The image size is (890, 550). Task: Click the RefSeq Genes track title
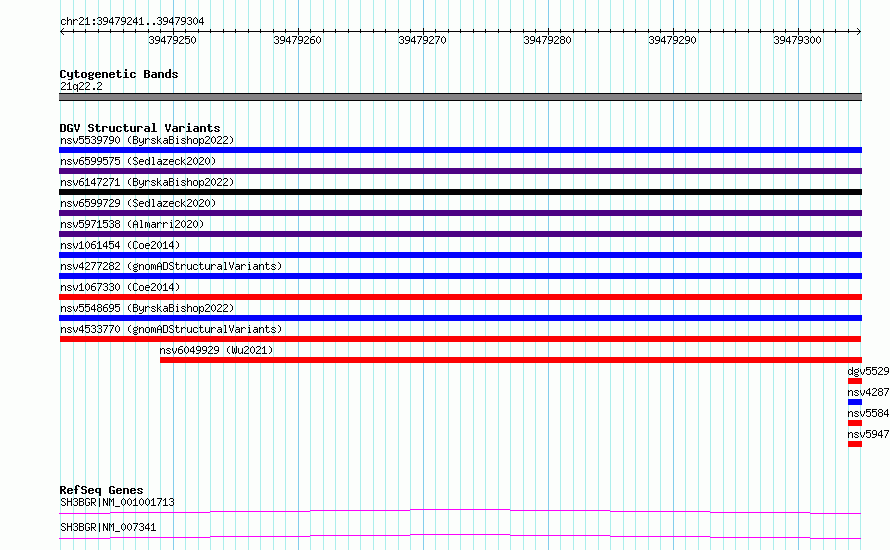[101, 490]
